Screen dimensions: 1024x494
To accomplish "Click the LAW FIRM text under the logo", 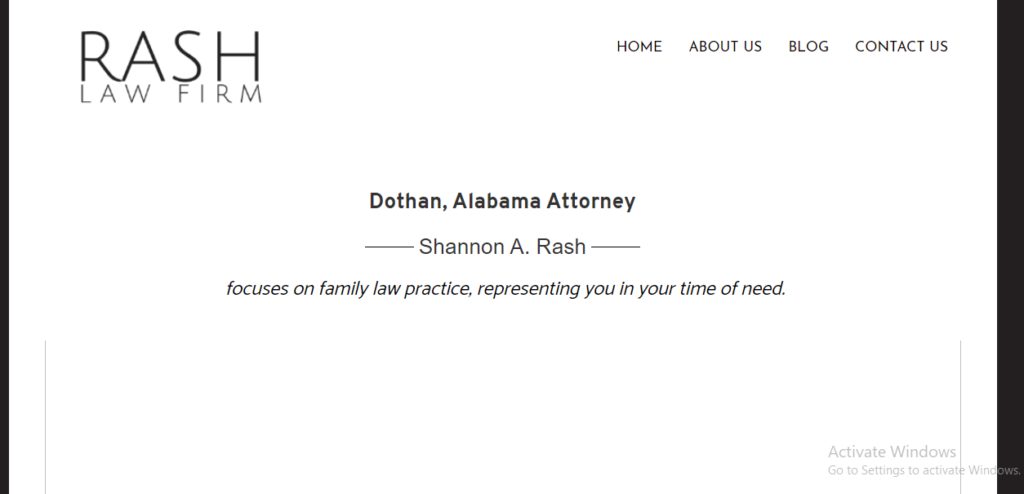I will (170, 96).
